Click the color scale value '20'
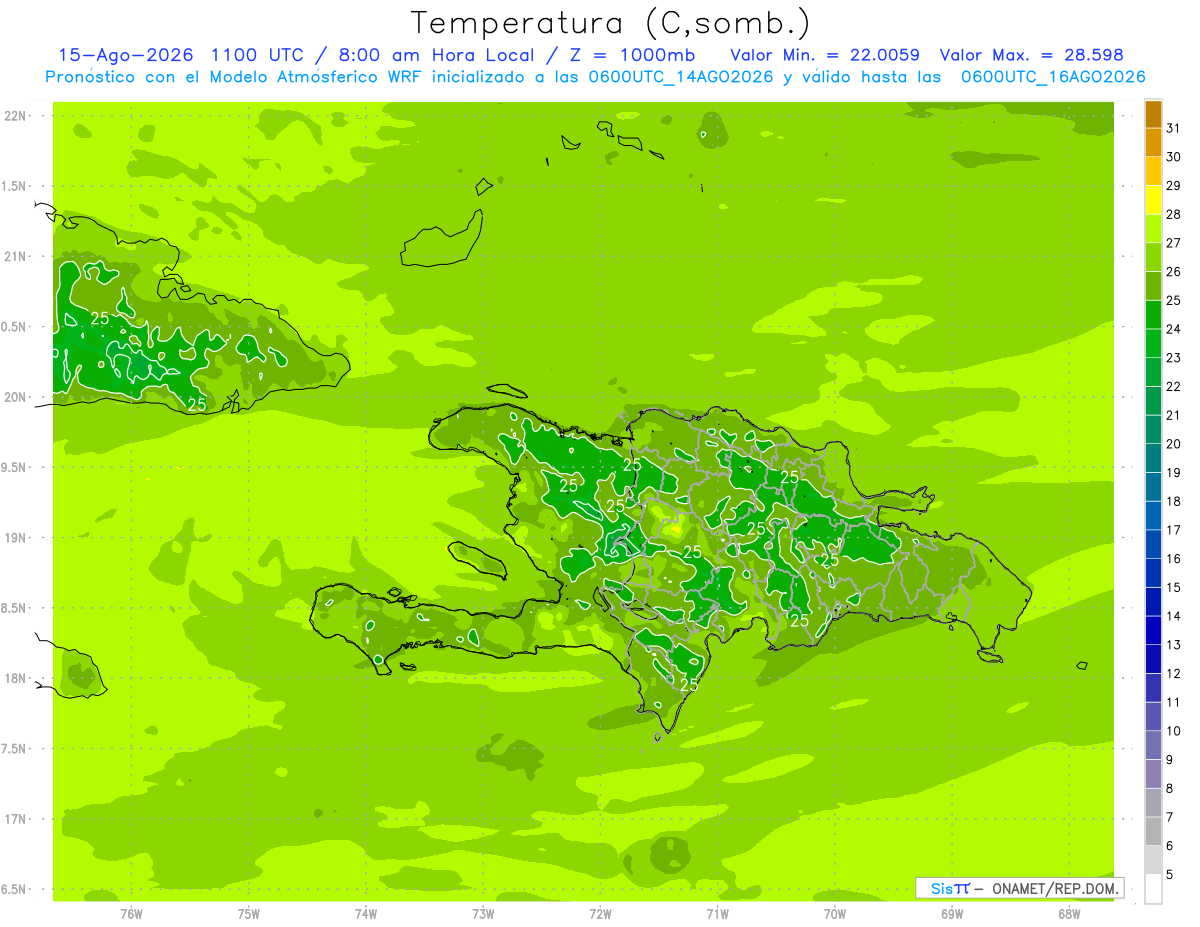The height and width of the screenshot is (927, 1200). [x=1174, y=444]
